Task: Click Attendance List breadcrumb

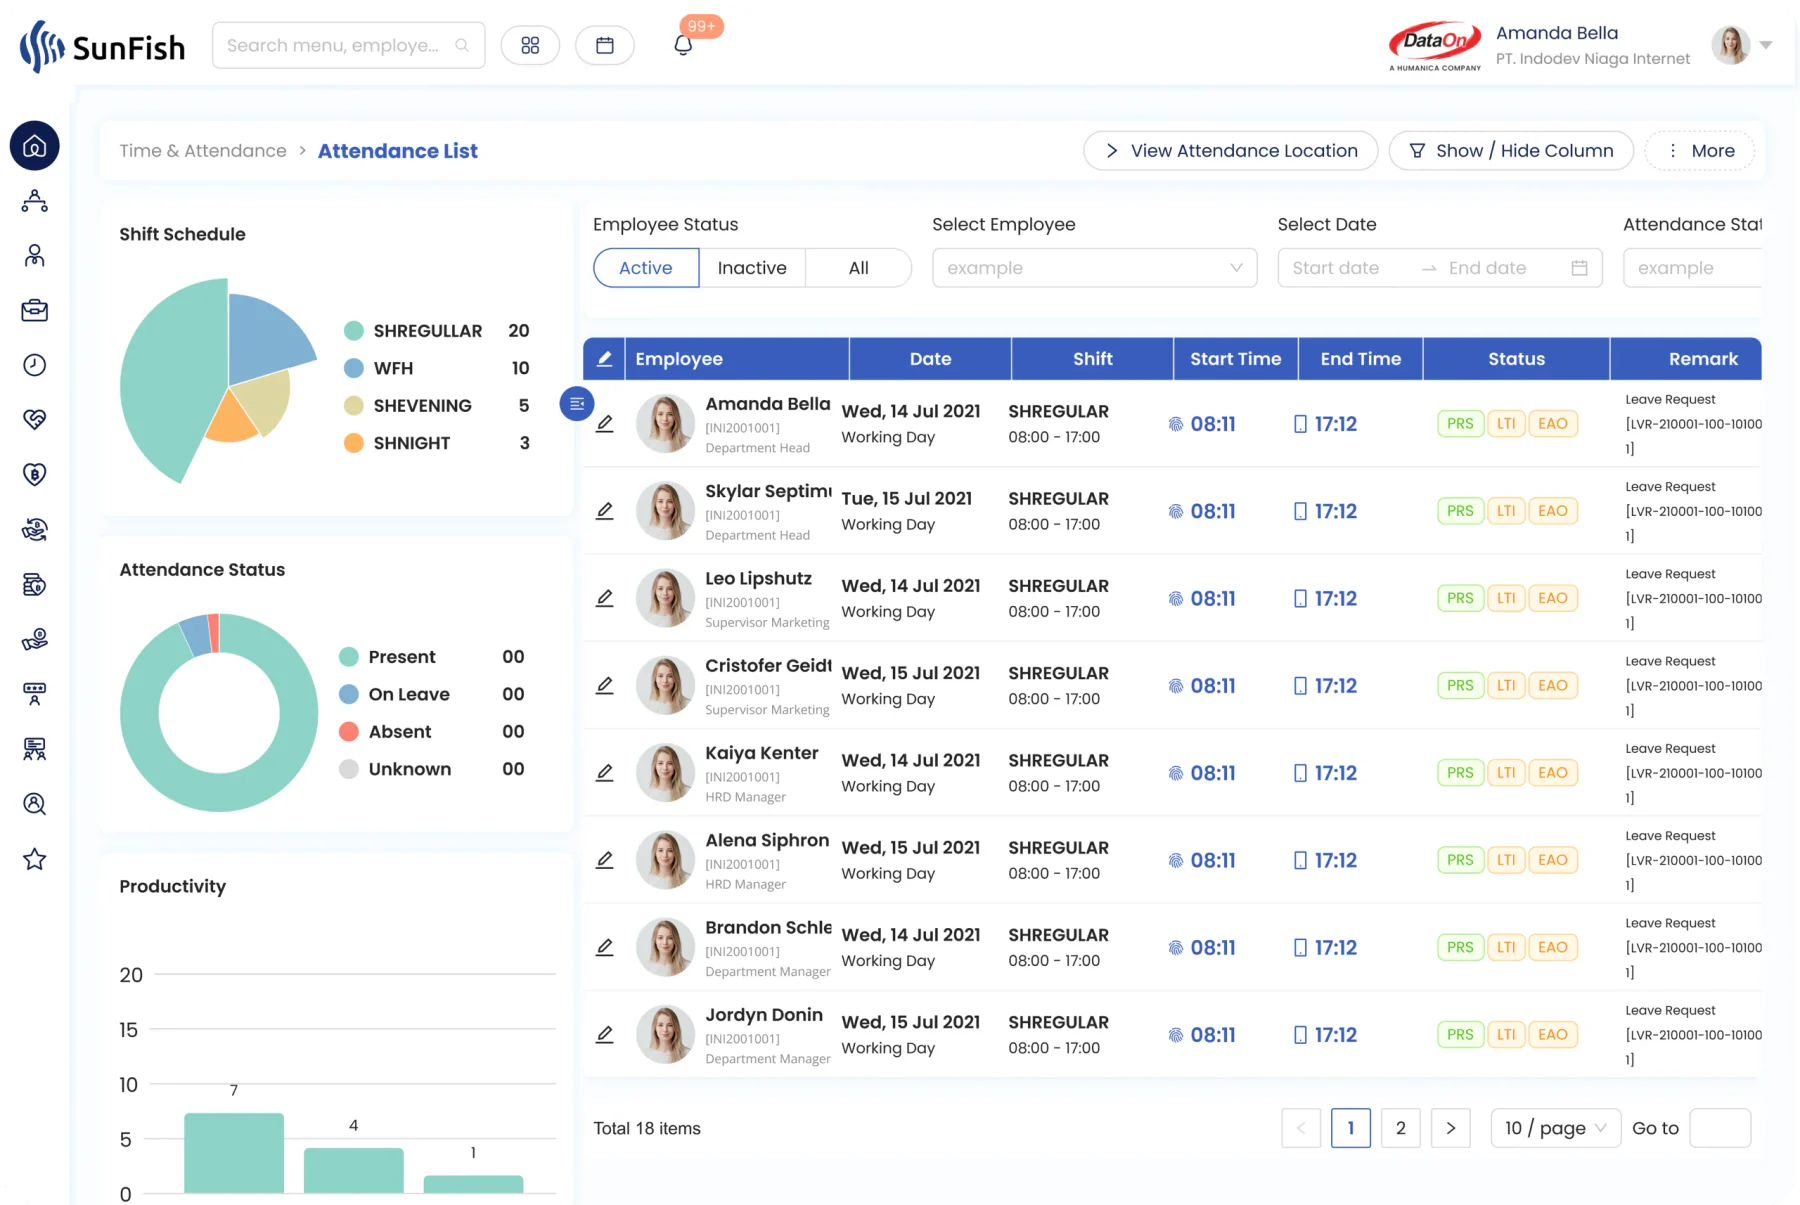Action: [x=398, y=151]
